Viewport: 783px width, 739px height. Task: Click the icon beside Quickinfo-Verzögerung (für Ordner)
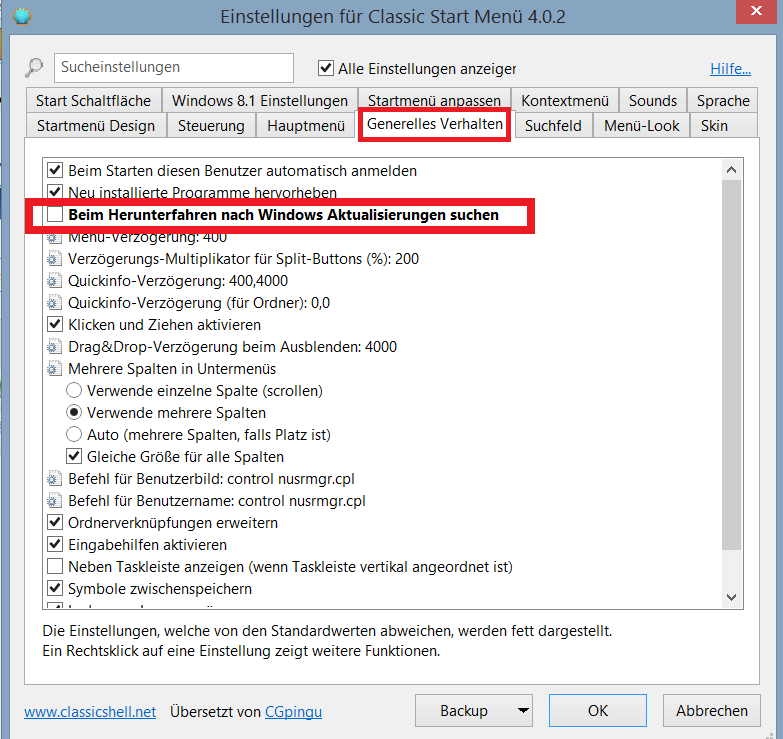pyautogui.click(x=54, y=303)
